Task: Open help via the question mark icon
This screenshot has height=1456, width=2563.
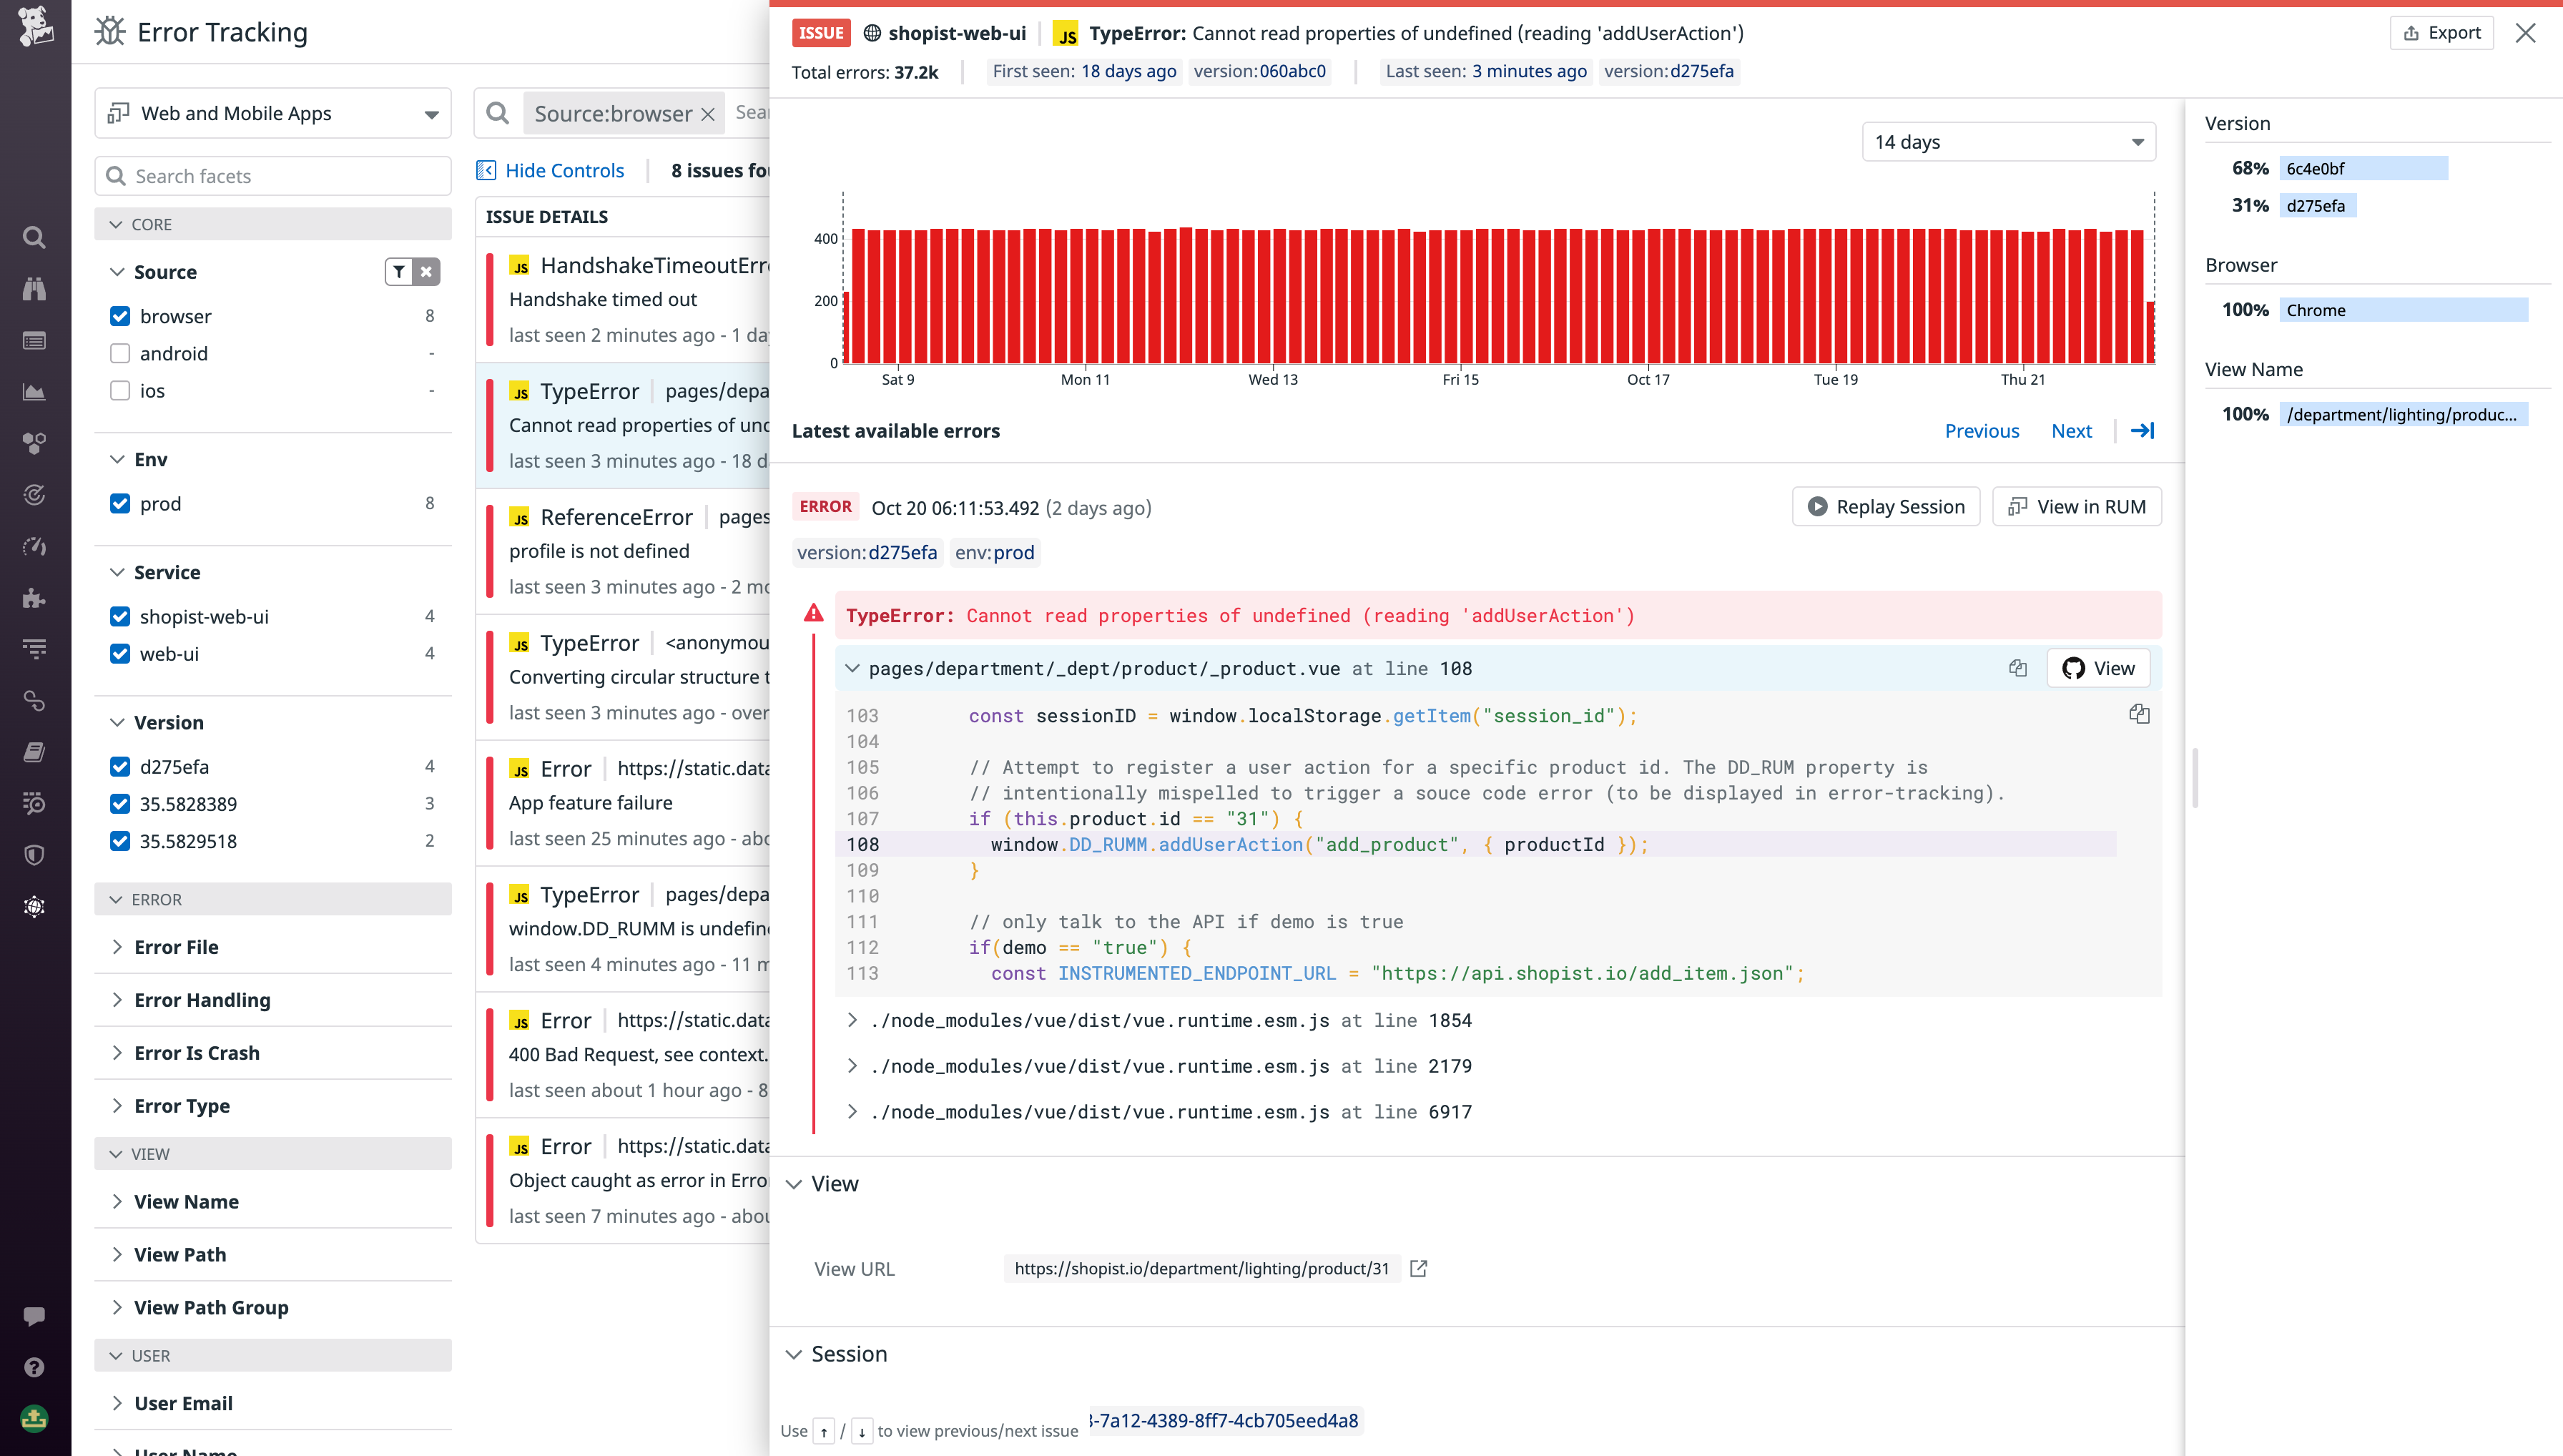Action: (x=34, y=1367)
